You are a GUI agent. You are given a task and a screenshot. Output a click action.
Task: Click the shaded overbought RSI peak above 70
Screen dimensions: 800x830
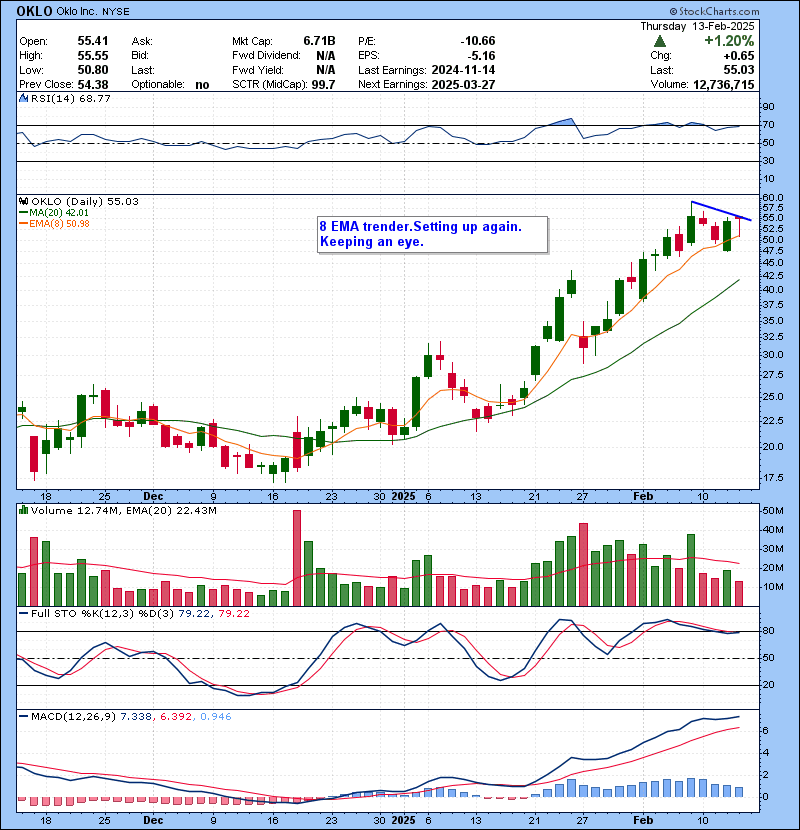click(563, 122)
